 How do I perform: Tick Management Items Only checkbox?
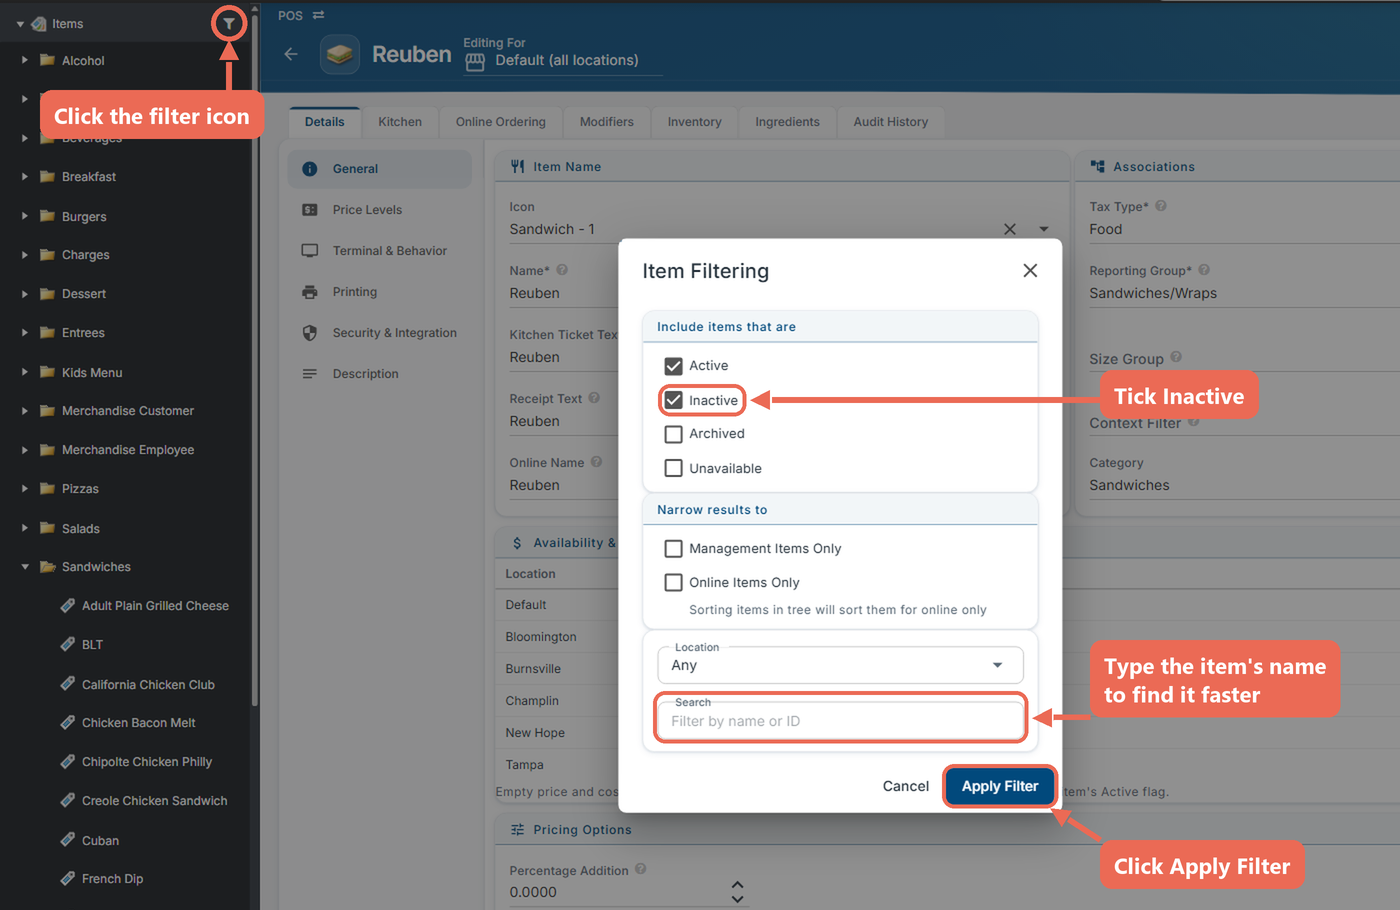[x=674, y=549]
